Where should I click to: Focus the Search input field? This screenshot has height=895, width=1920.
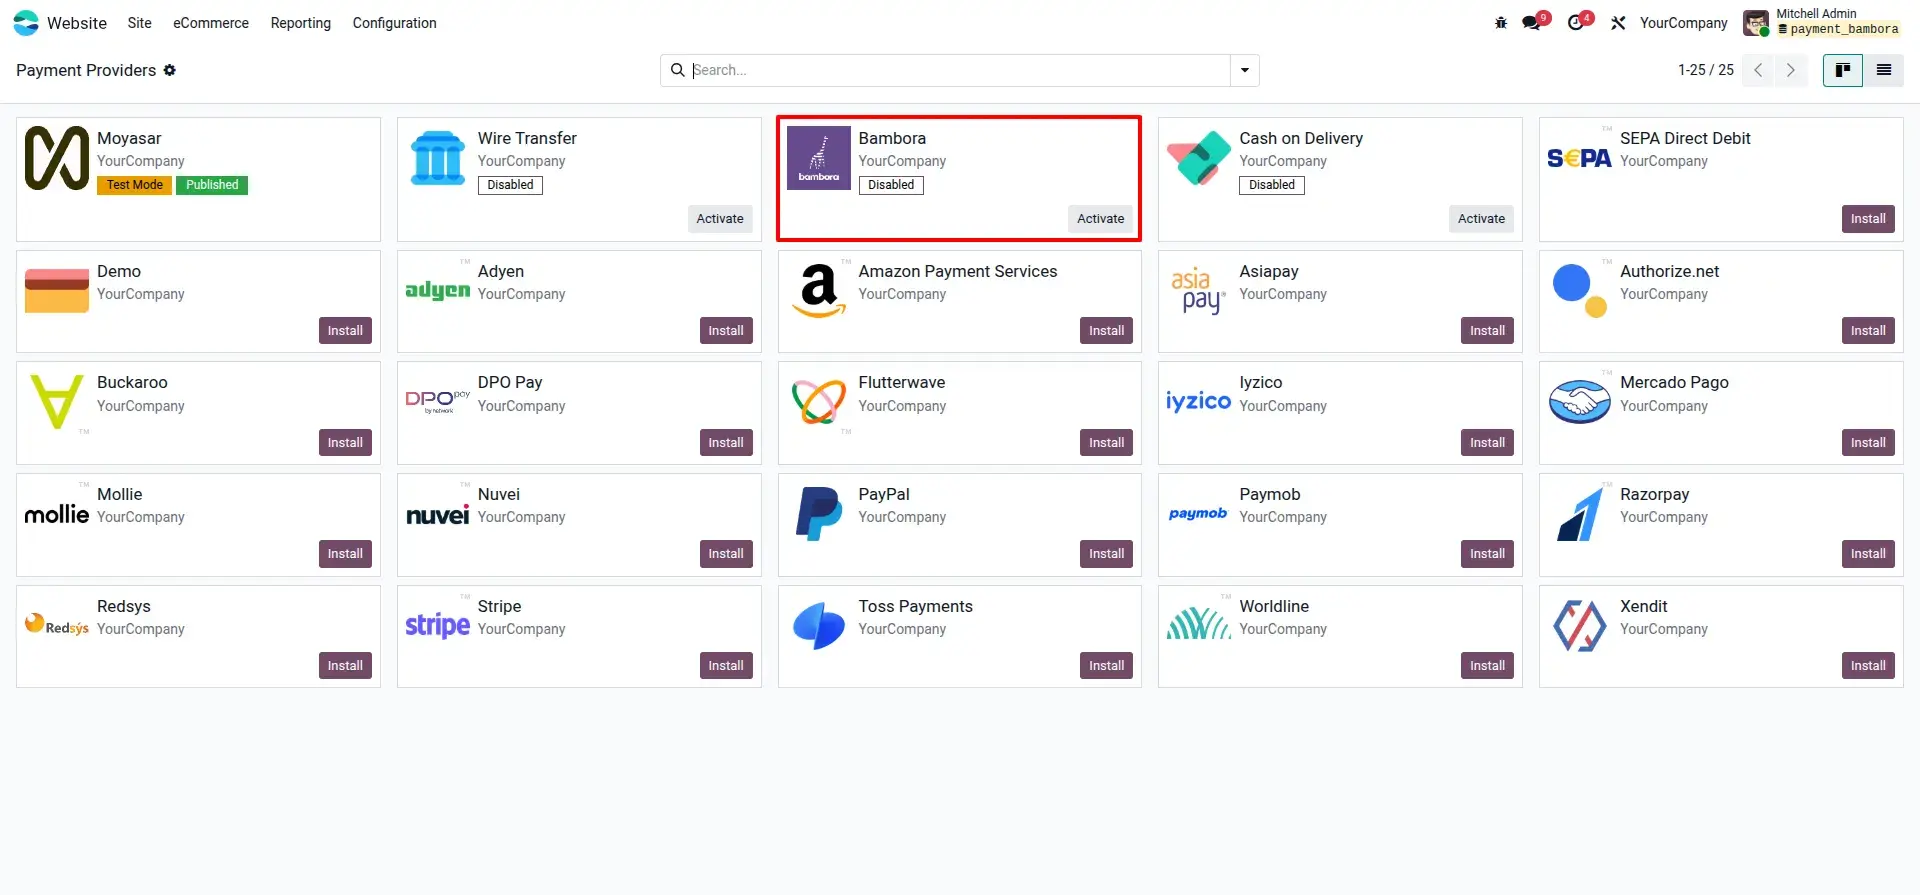click(958, 70)
